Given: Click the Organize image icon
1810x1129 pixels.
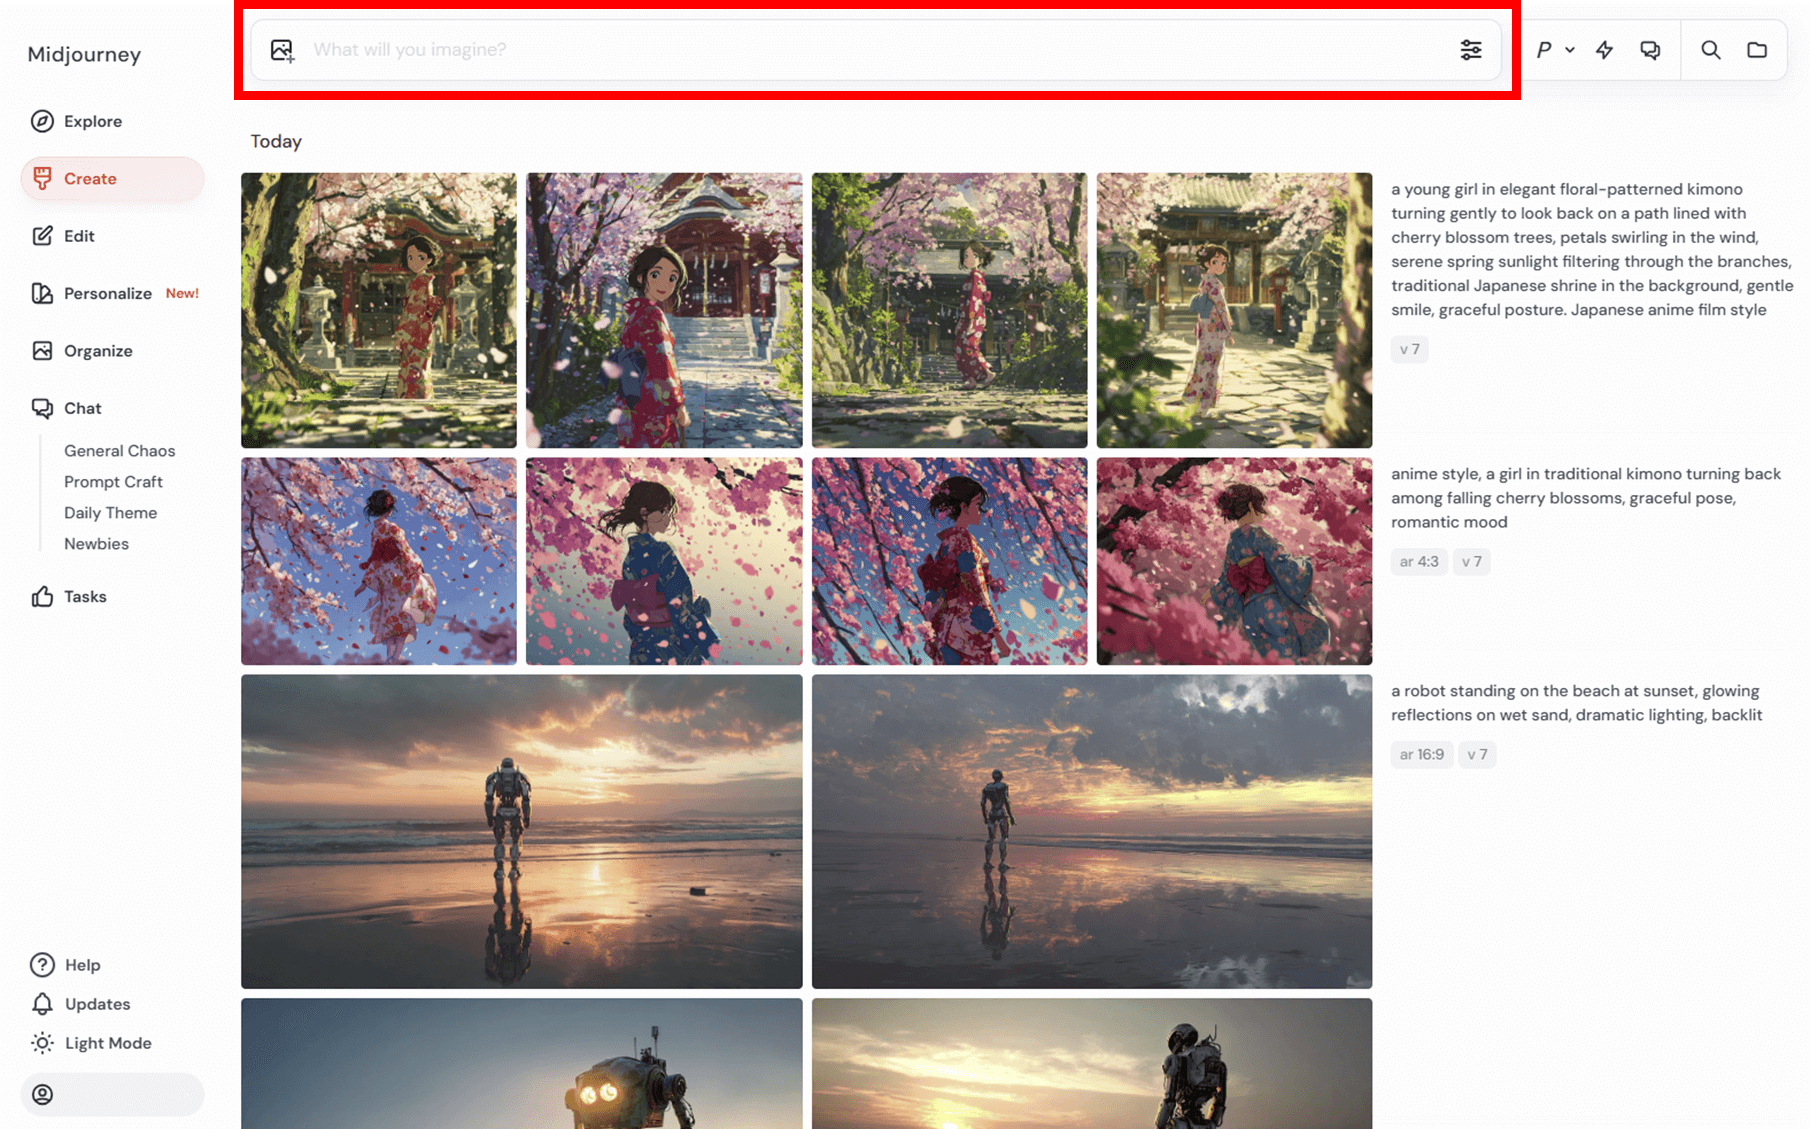Looking at the screenshot, I should tap(42, 351).
